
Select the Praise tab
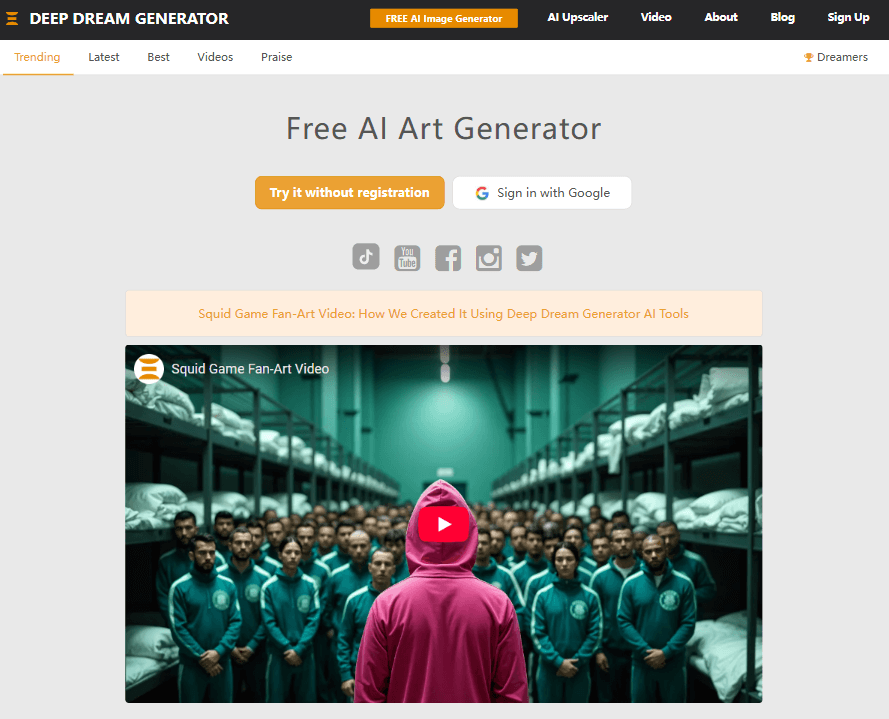[277, 57]
